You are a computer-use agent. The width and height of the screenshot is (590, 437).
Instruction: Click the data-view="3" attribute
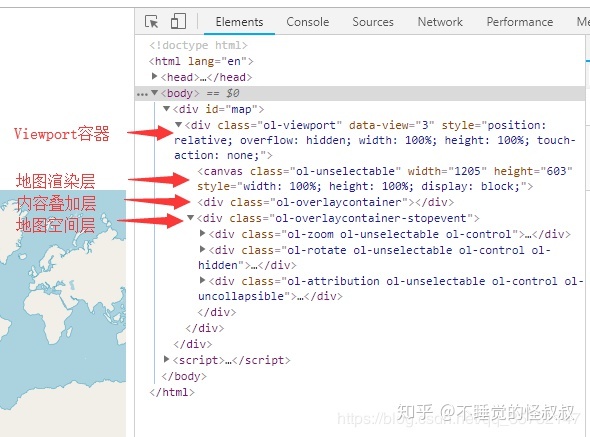pyautogui.click(x=391, y=125)
